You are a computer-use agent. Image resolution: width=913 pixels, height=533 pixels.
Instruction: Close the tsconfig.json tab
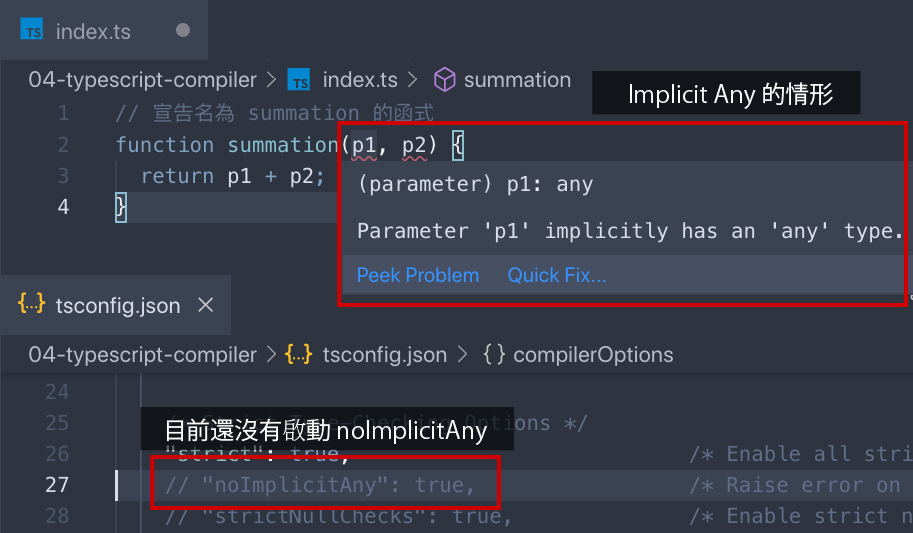coord(206,305)
